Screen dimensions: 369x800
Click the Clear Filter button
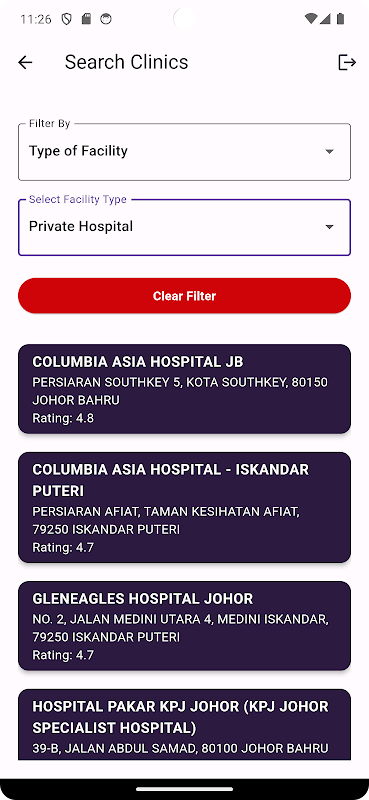tap(184, 296)
